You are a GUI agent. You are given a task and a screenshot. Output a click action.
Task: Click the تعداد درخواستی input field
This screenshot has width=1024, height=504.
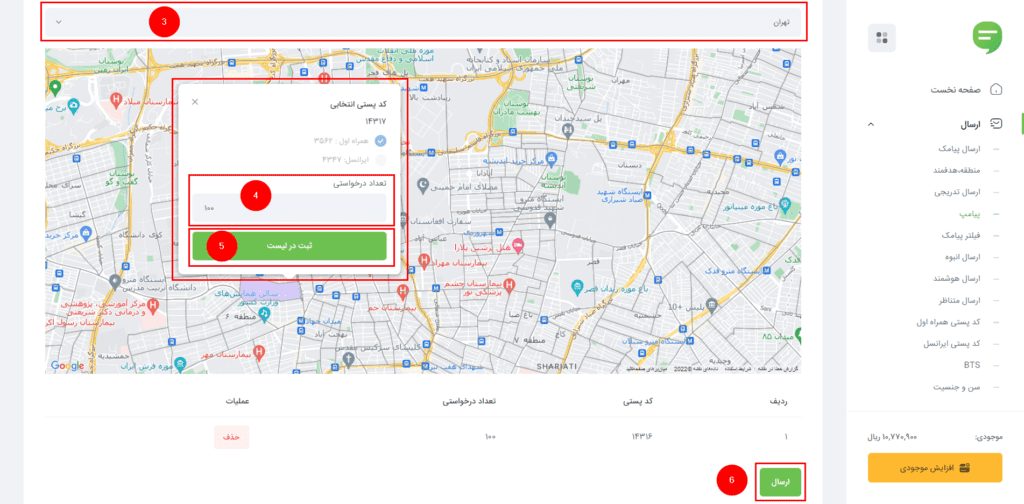click(x=289, y=208)
